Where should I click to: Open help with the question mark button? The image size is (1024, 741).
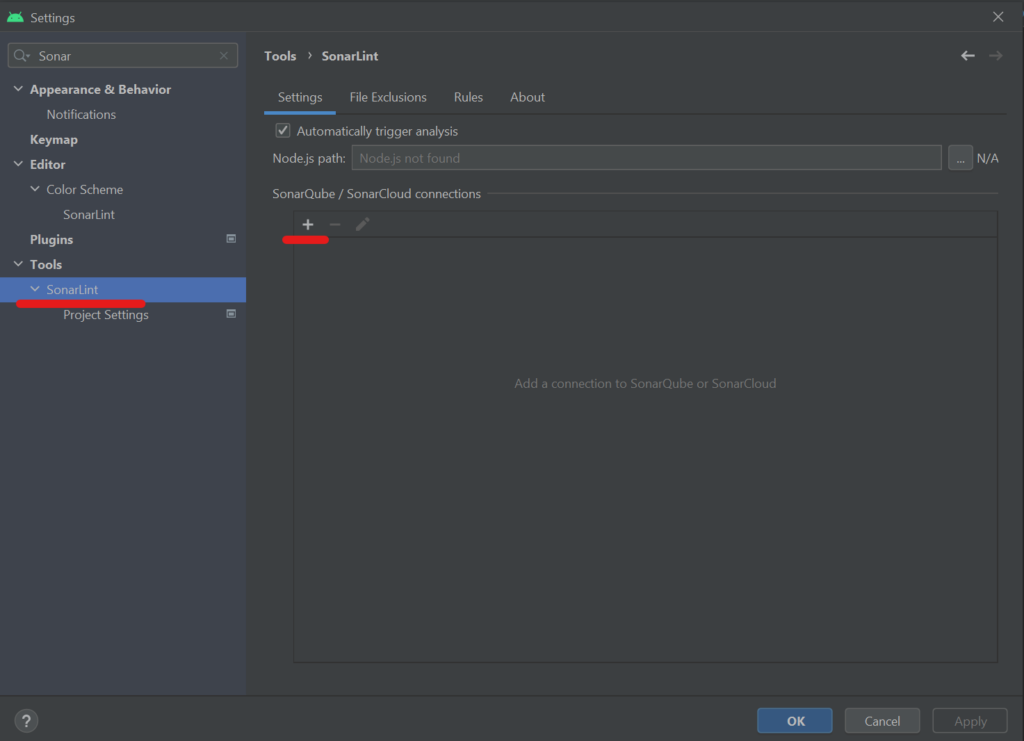[x=26, y=721]
